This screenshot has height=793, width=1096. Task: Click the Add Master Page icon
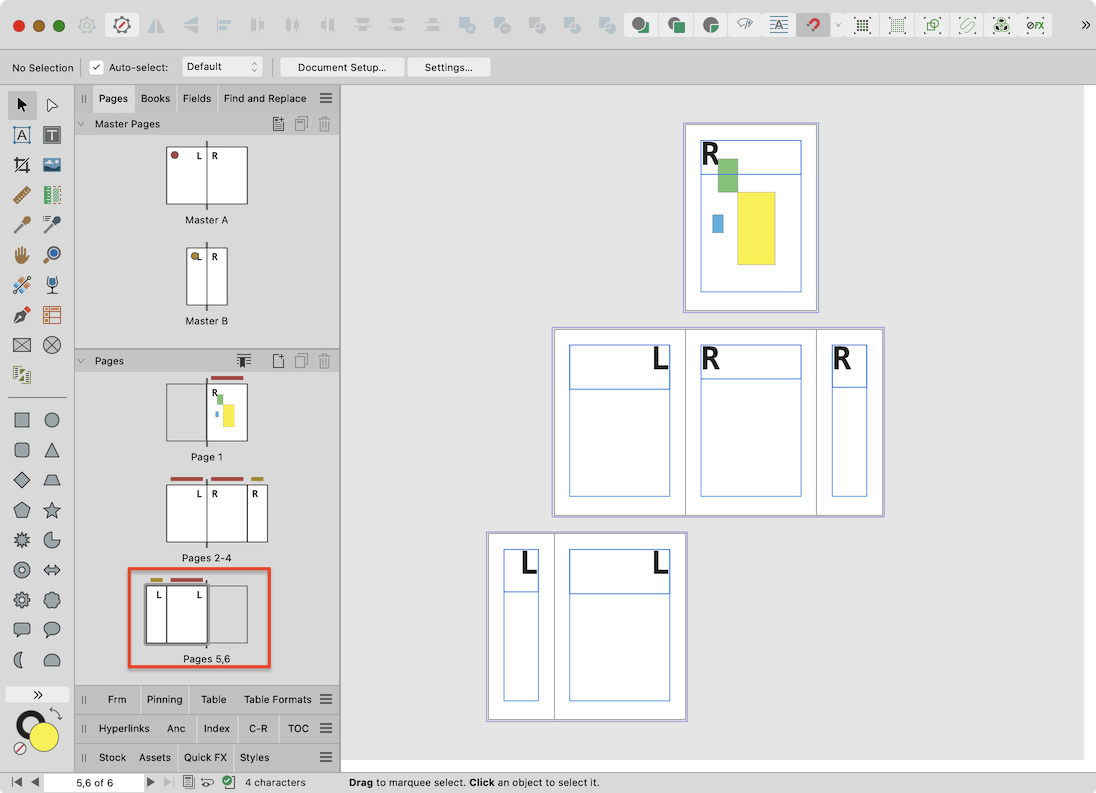pos(279,124)
